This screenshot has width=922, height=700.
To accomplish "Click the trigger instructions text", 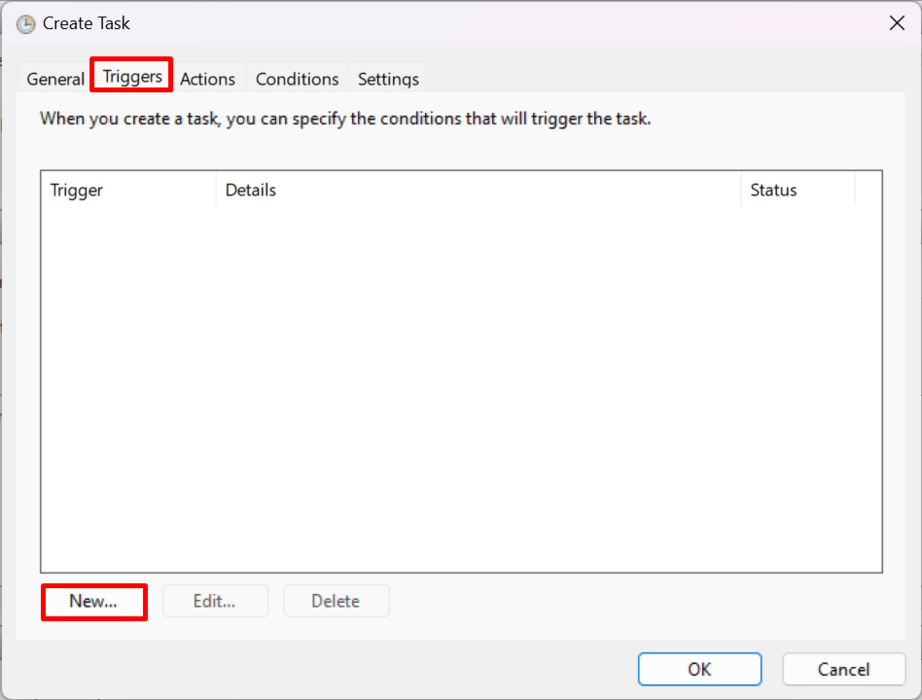I will coord(347,118).
